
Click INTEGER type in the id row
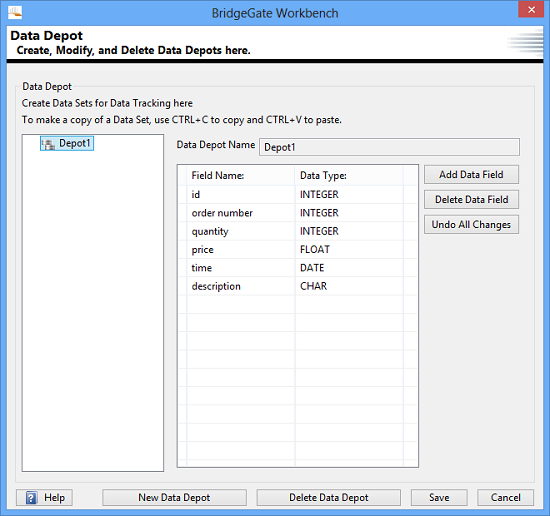point(349,194)
